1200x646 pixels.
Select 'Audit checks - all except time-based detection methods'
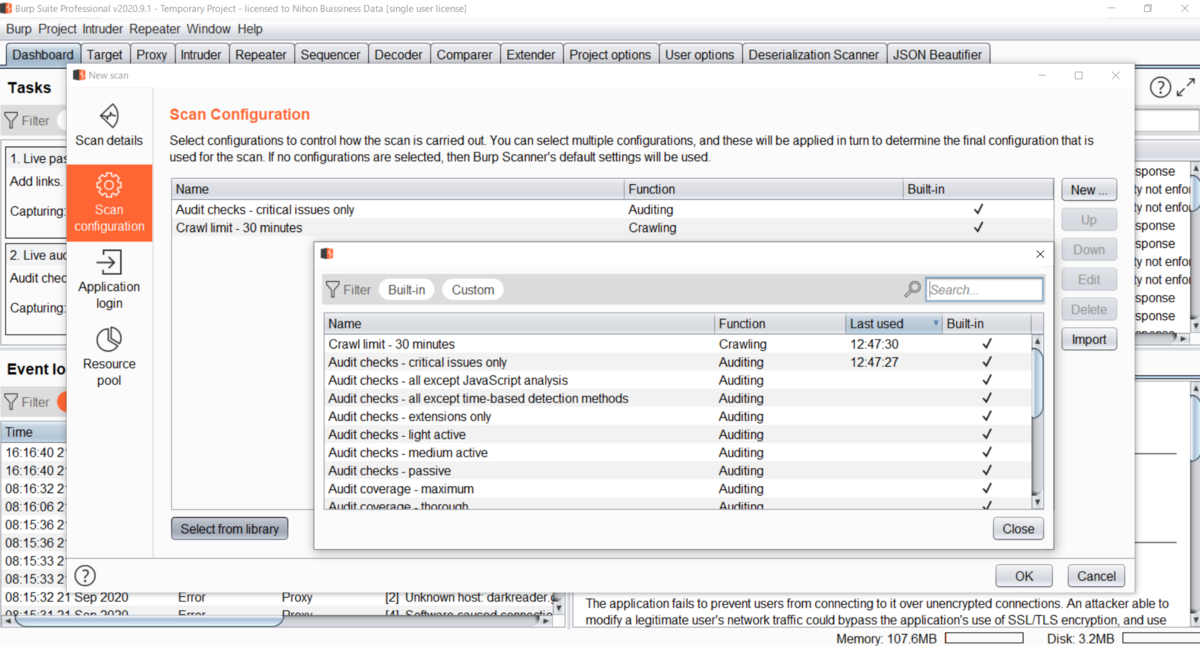(677, 398)
